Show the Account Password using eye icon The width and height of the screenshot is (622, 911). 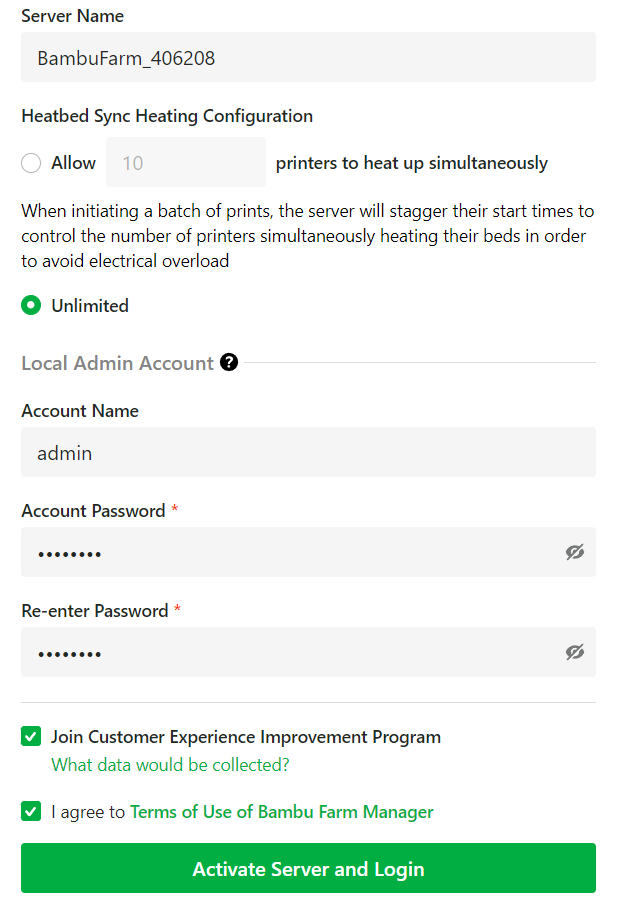tap(574, 552)
